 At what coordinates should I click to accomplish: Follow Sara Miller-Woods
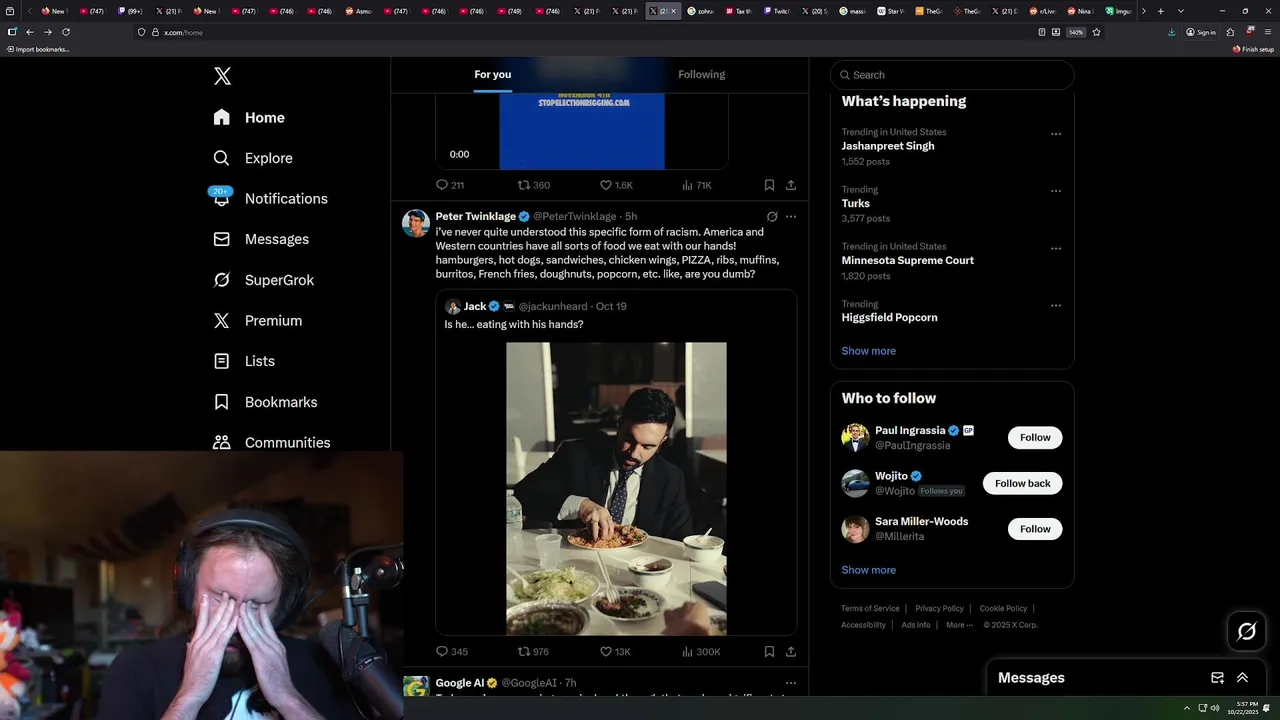click(x=1035, y=528)
